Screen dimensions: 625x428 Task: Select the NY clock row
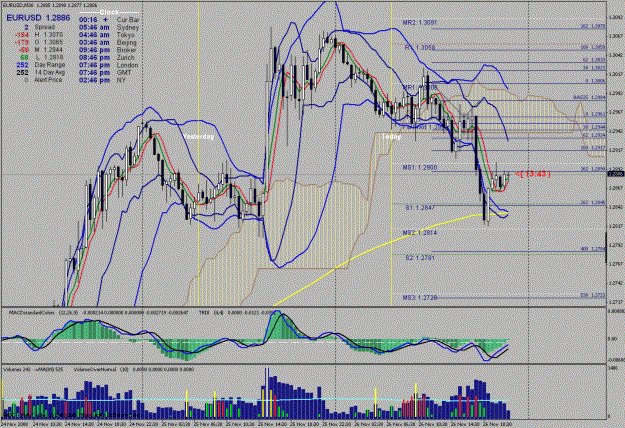click(x=102, y=80)
